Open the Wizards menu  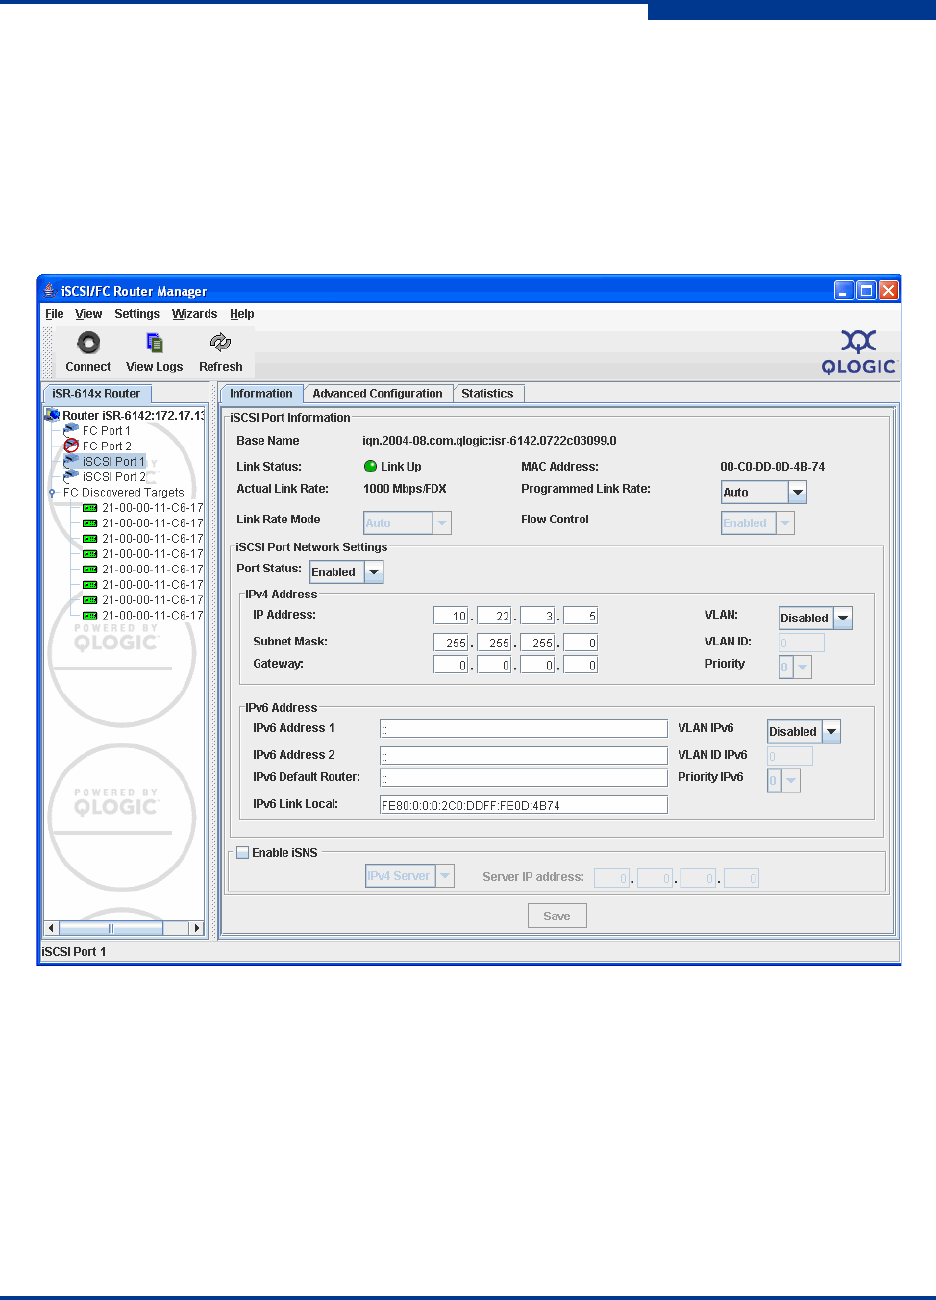pyautogui.click(x=194, y=314)
